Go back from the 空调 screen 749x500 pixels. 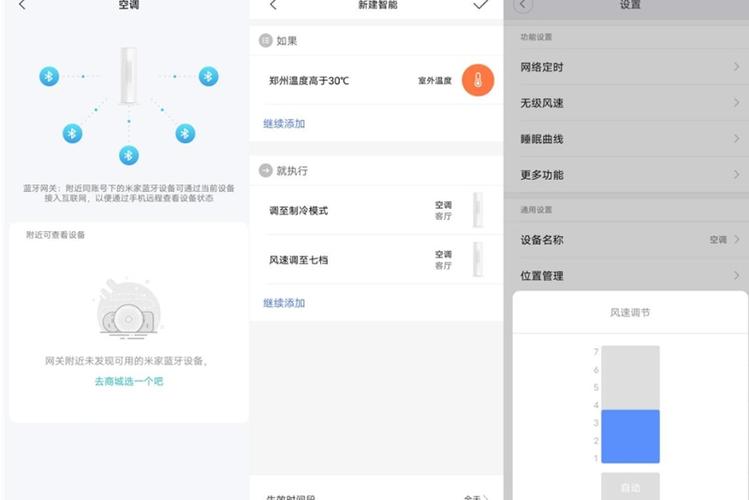tap(22, 5)
